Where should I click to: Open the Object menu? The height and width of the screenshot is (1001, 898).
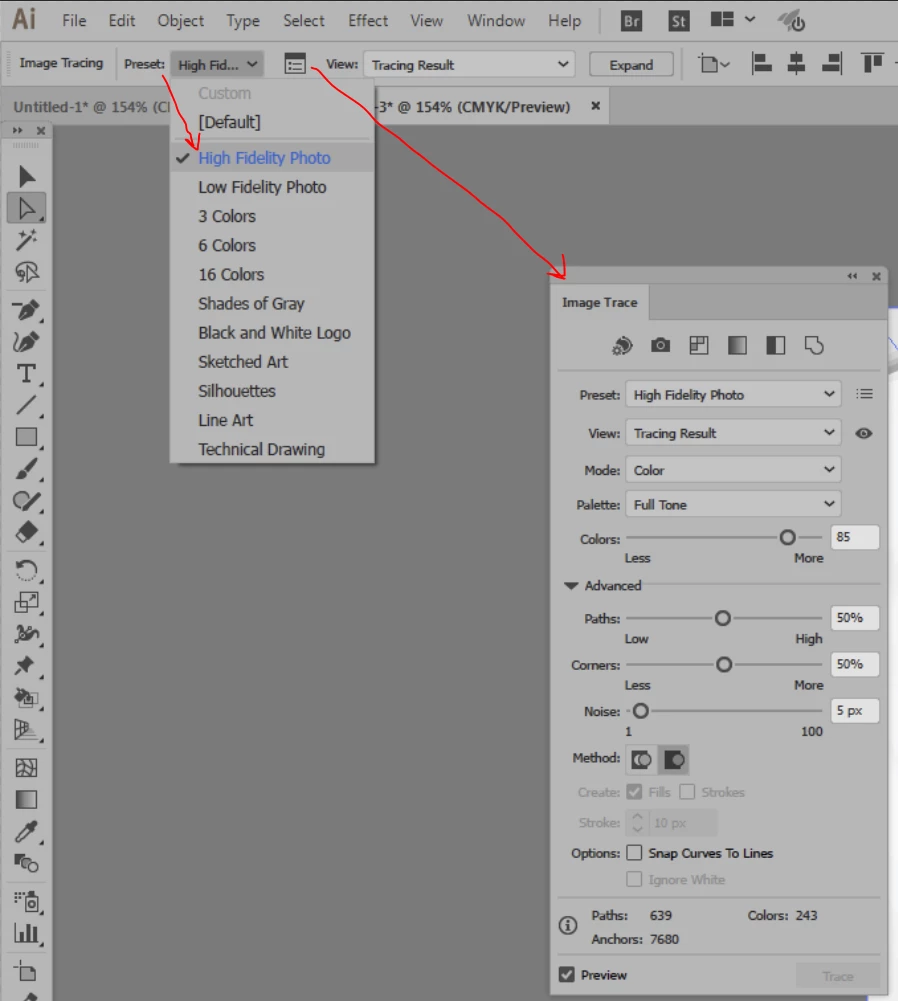coord(181,21)
